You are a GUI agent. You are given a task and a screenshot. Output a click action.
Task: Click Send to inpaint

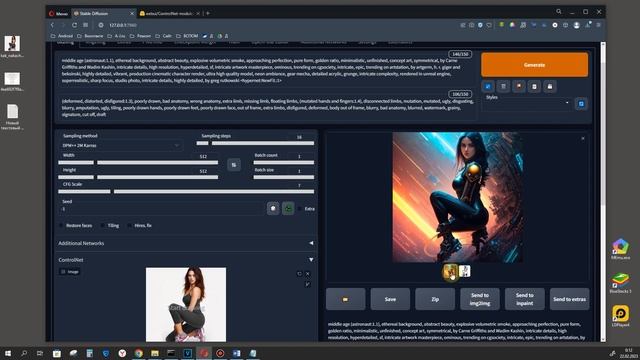(x=524, y=299)
